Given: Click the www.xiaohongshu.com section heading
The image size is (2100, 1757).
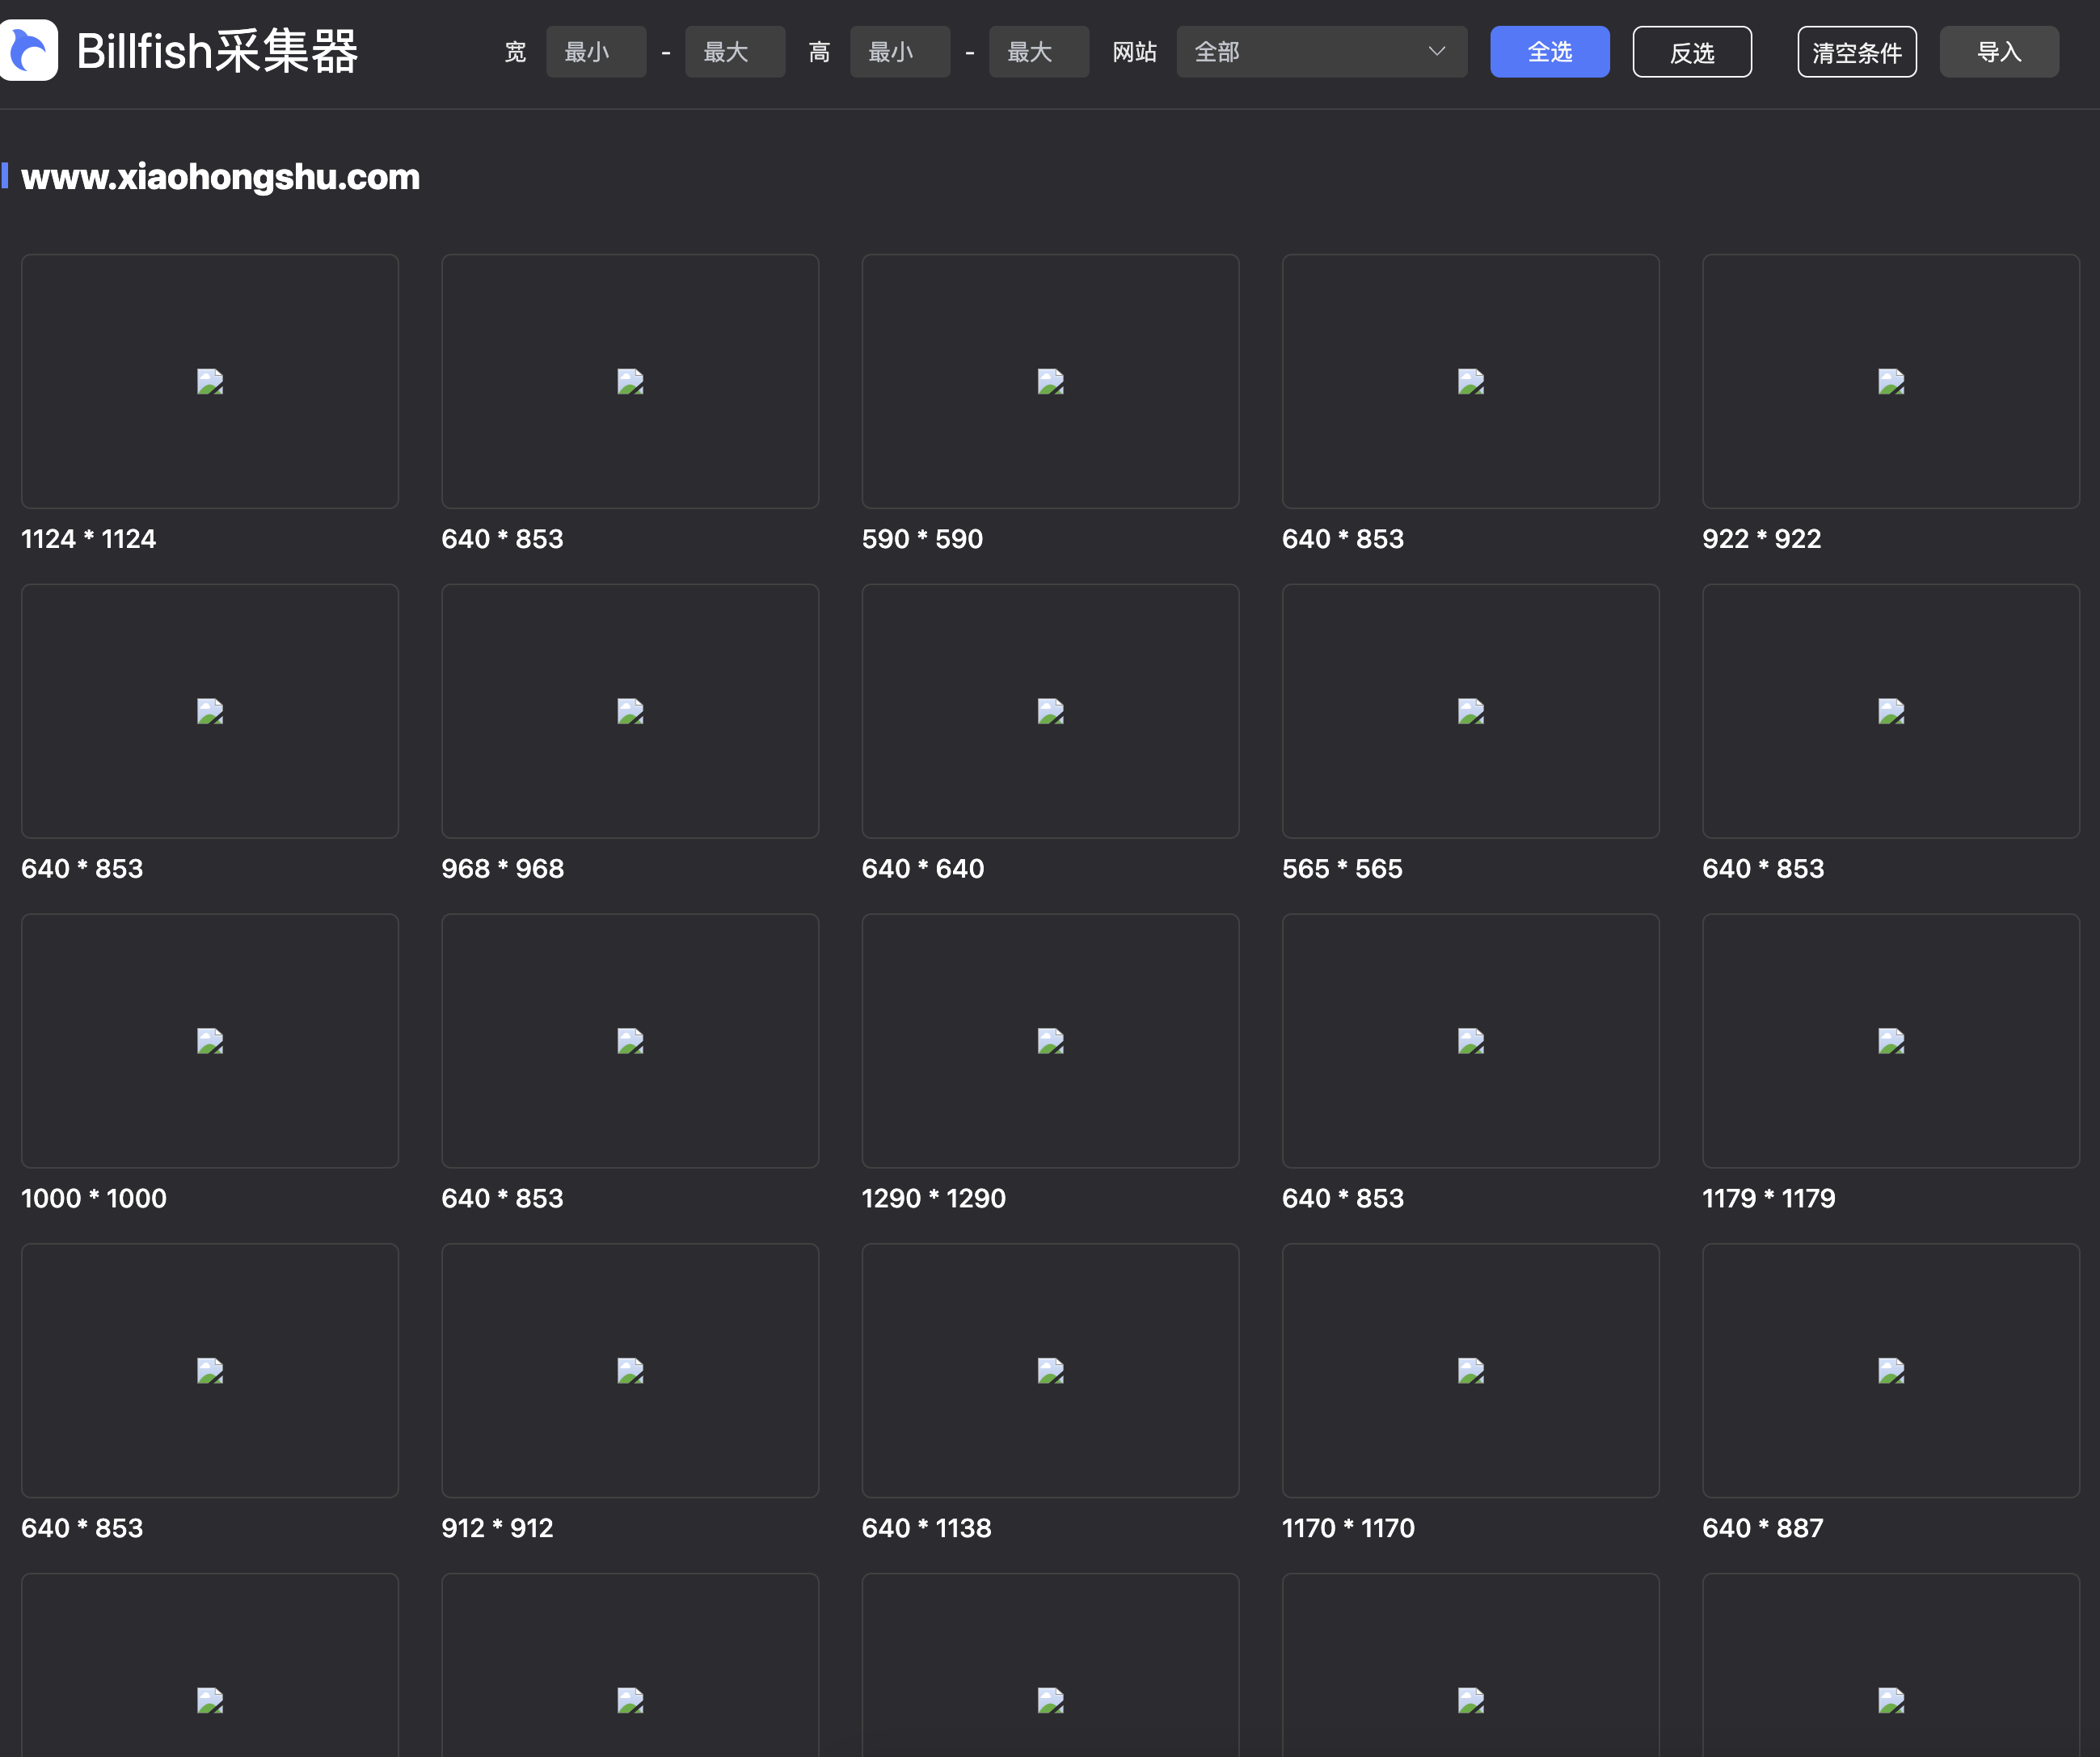Looking at the screenshot, I should click(220, 177).
